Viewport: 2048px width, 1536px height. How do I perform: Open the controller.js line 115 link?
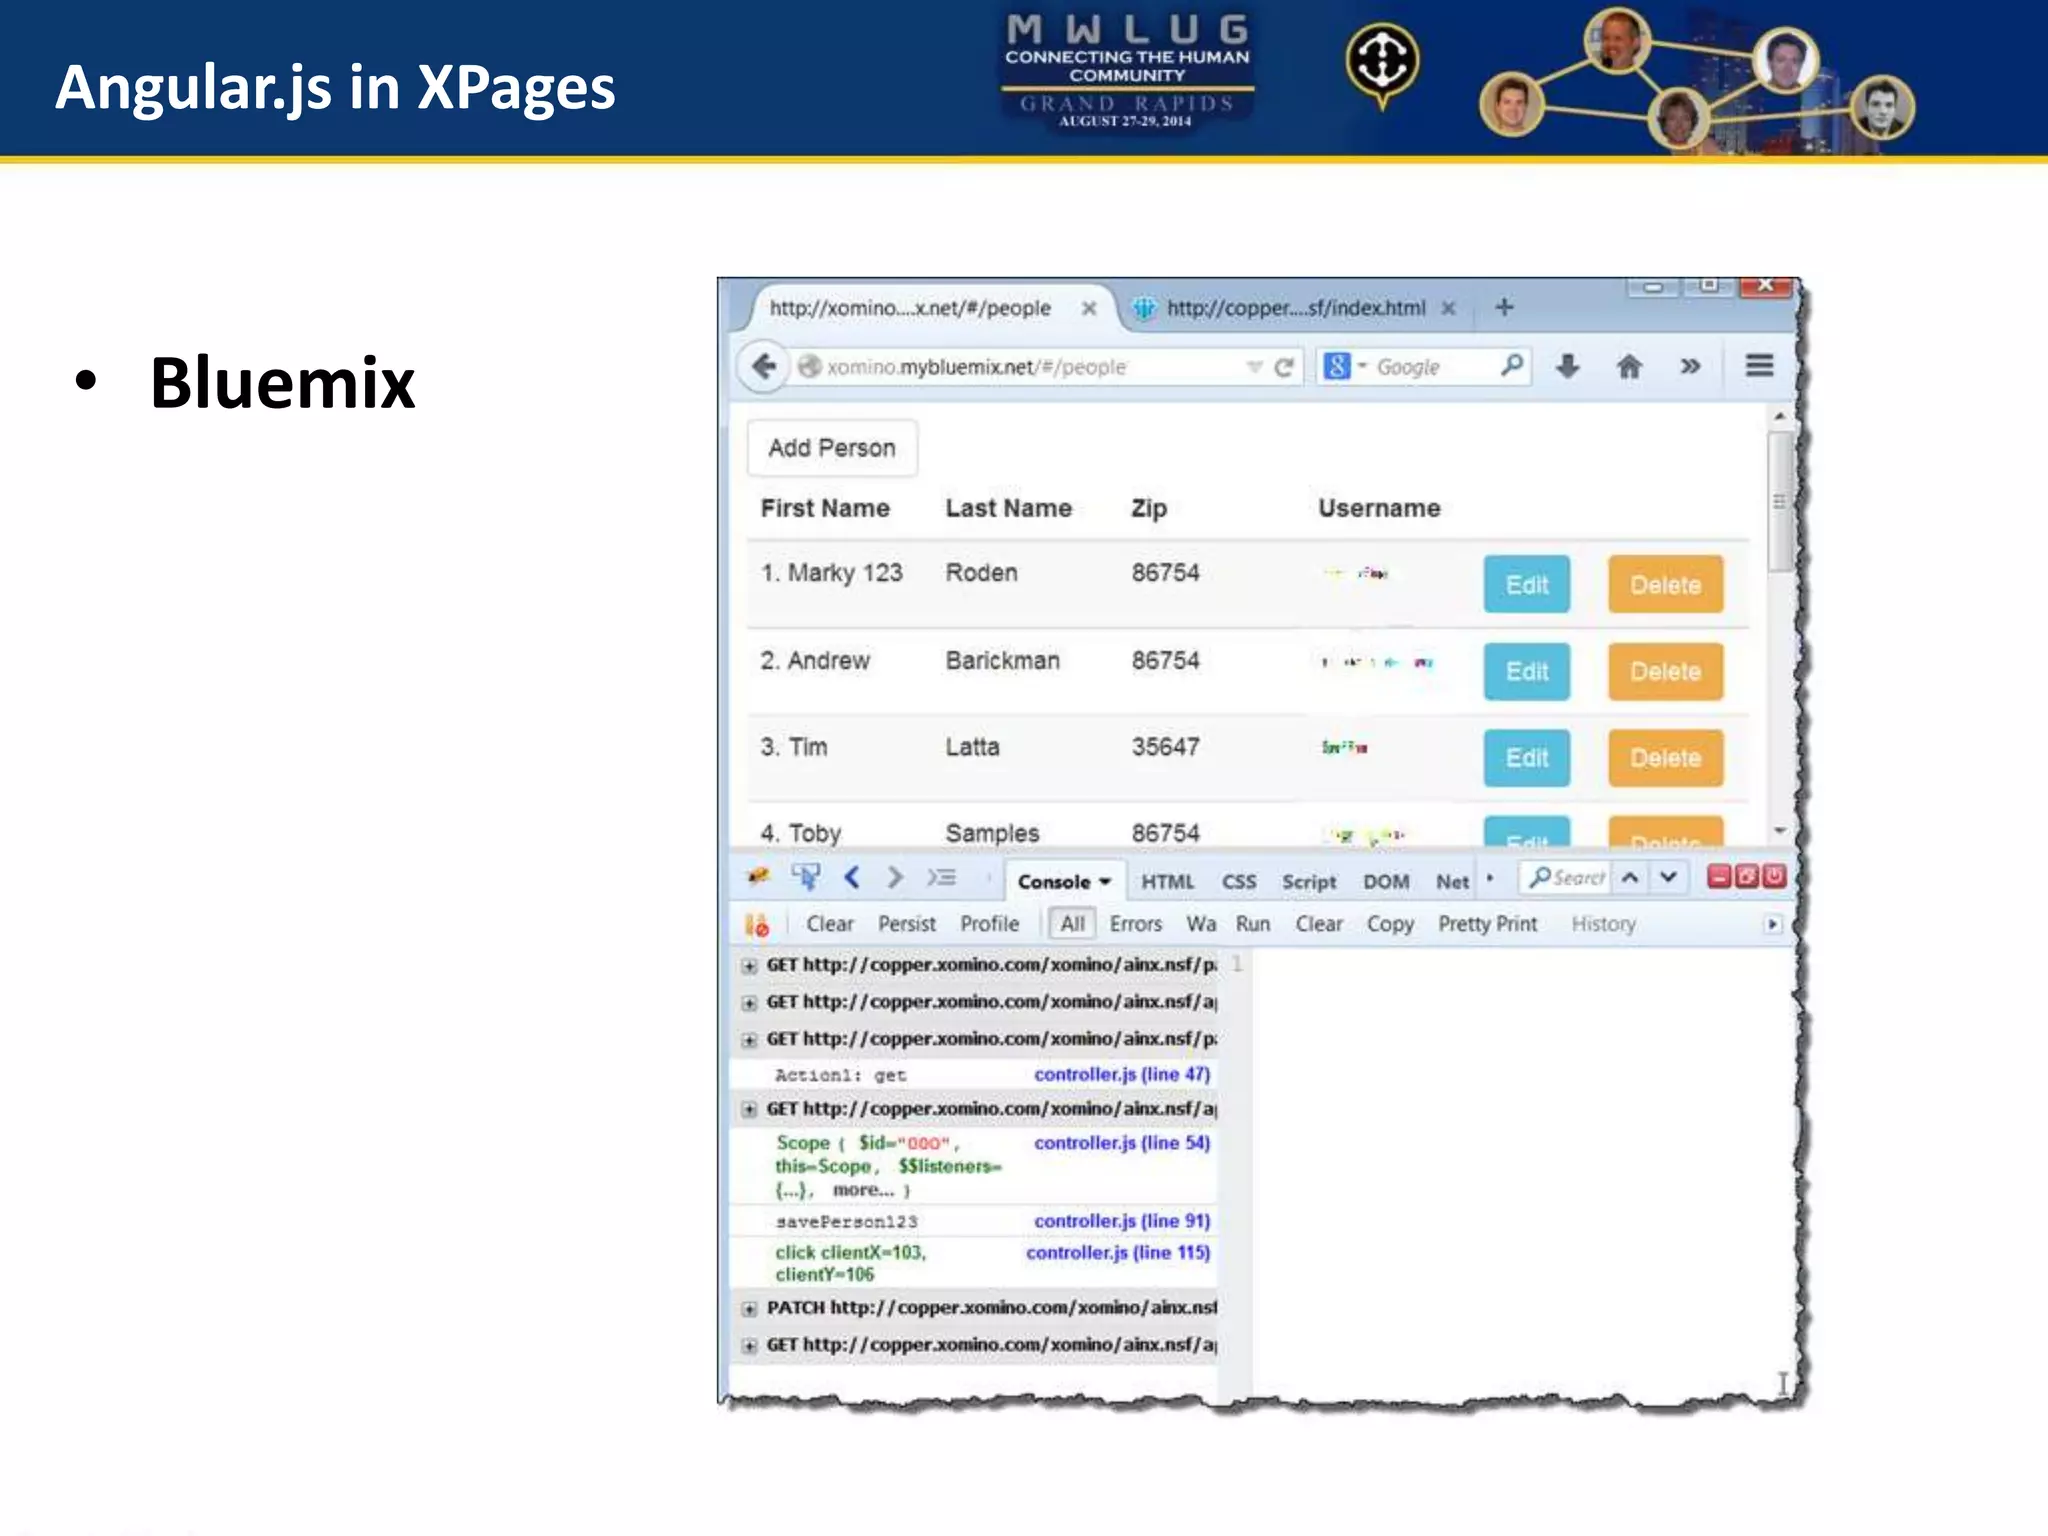[1118, 1253]
